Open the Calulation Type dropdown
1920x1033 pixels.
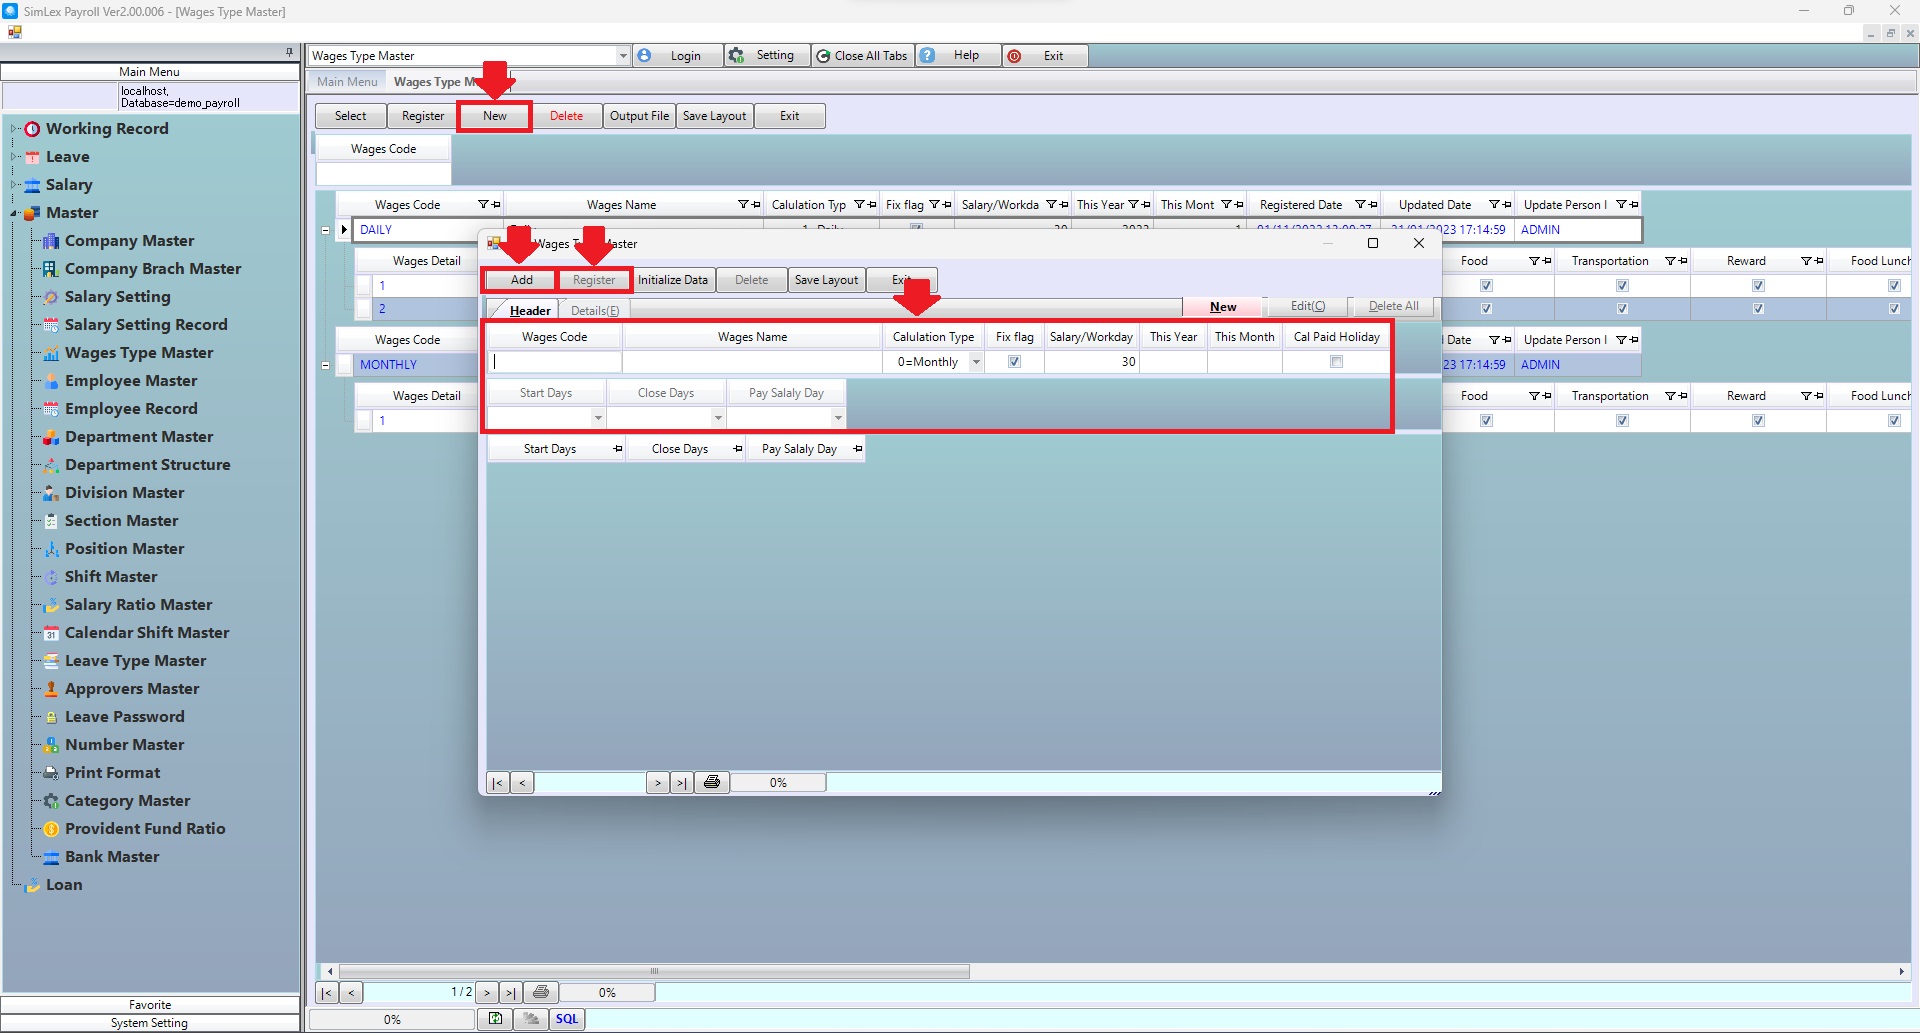pos(976,362)
